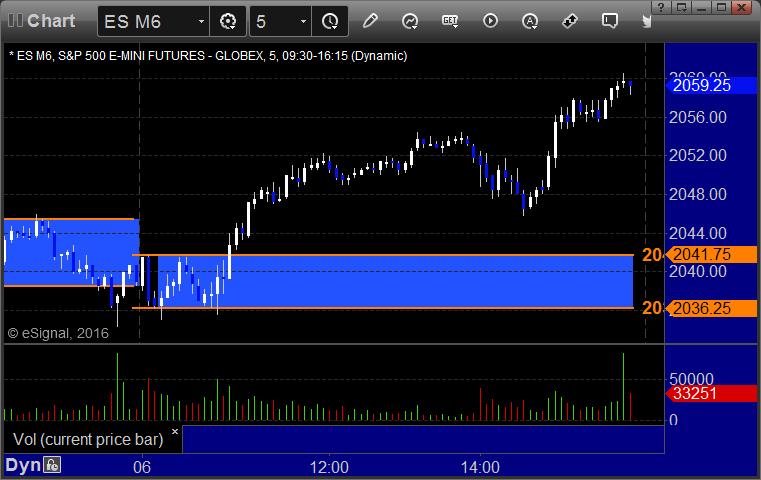Click the 2041.75 orange price marker
761x480 pixels.
click(711, 254)
